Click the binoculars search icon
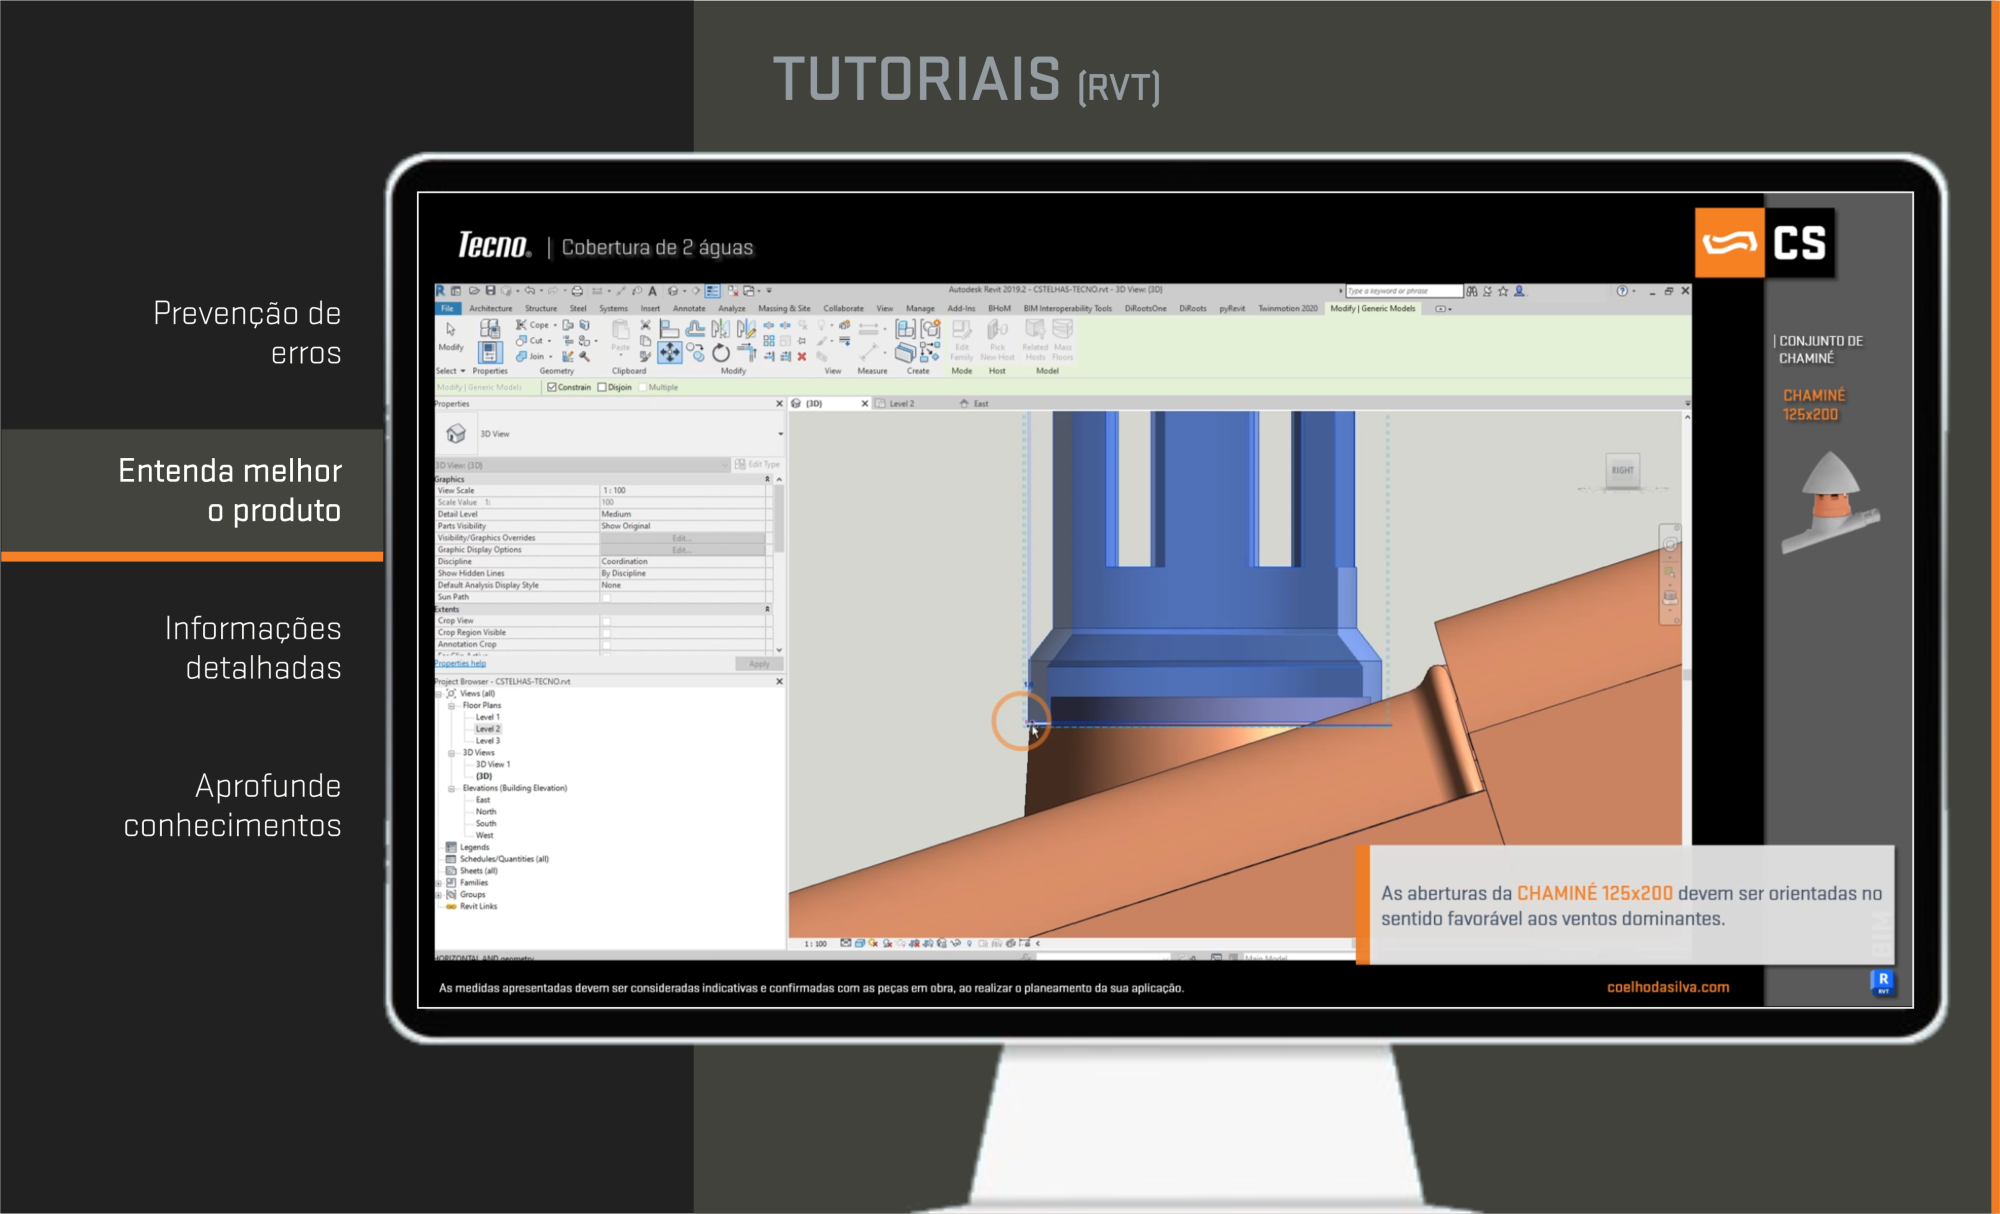The image size is (2000, 1214). (1472, 291)
